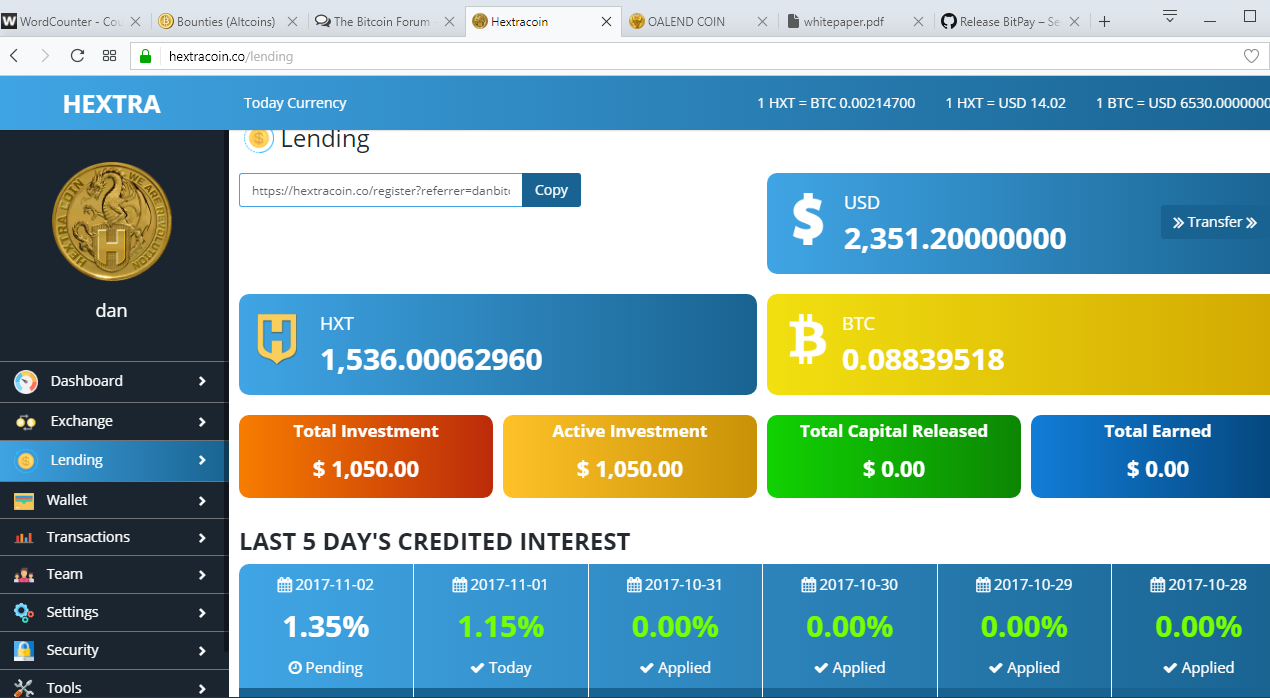This screenshot has width=1270, height=698.
Task: Click the 1 HXT = USD 14.02 rate
Action: [1006, 103]
